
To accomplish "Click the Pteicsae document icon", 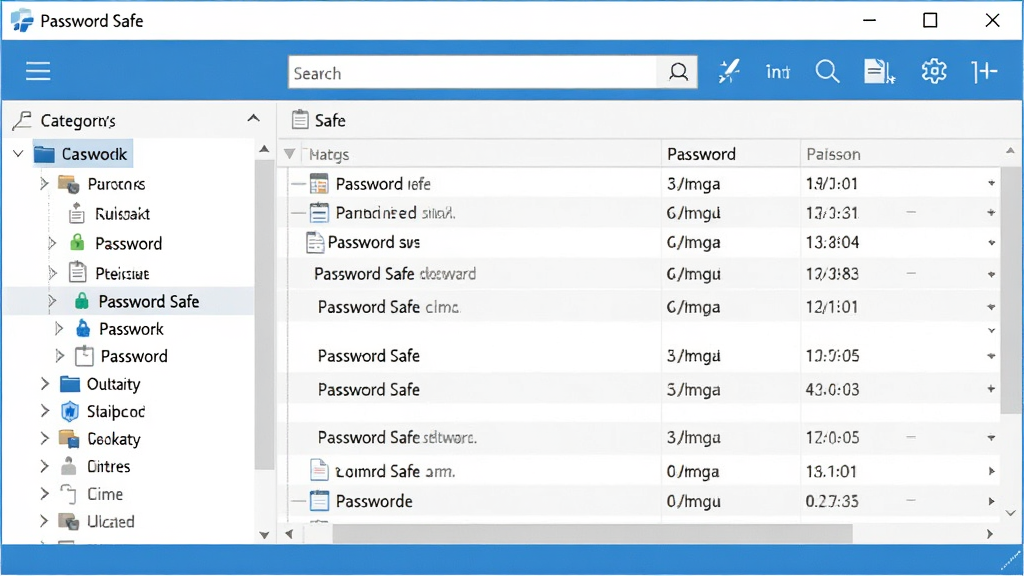I will click(77, 272).
